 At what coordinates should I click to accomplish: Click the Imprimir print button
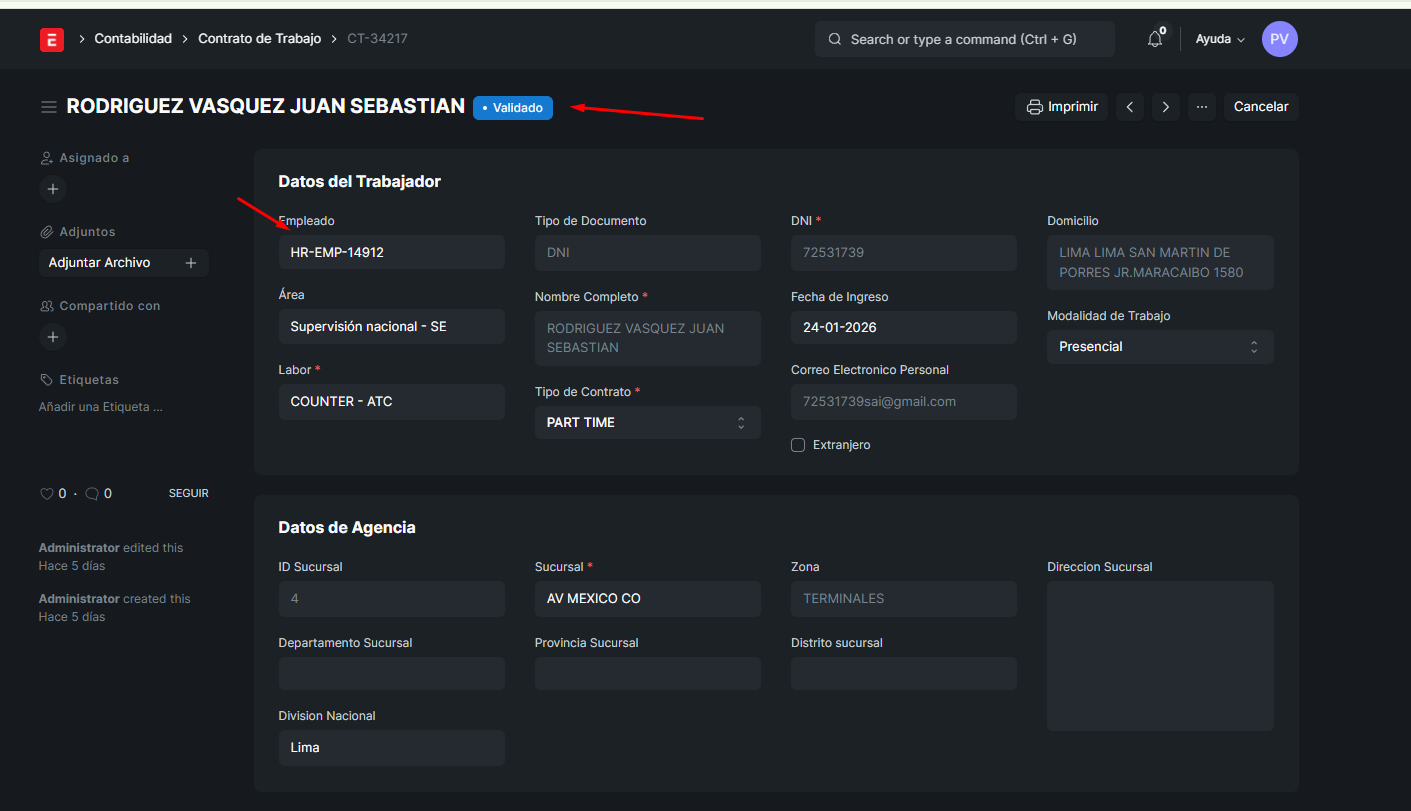click(x=1061, y=107)
